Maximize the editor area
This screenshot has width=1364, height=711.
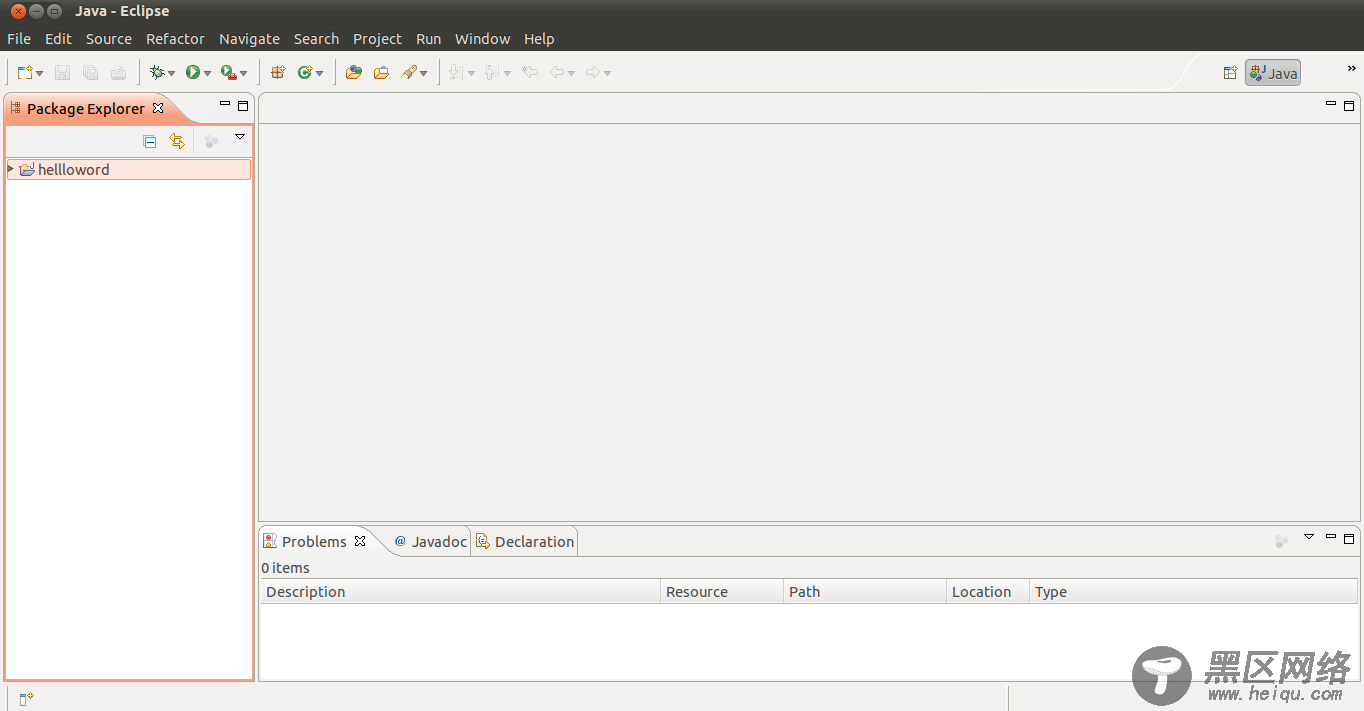tap(1349, 105)
